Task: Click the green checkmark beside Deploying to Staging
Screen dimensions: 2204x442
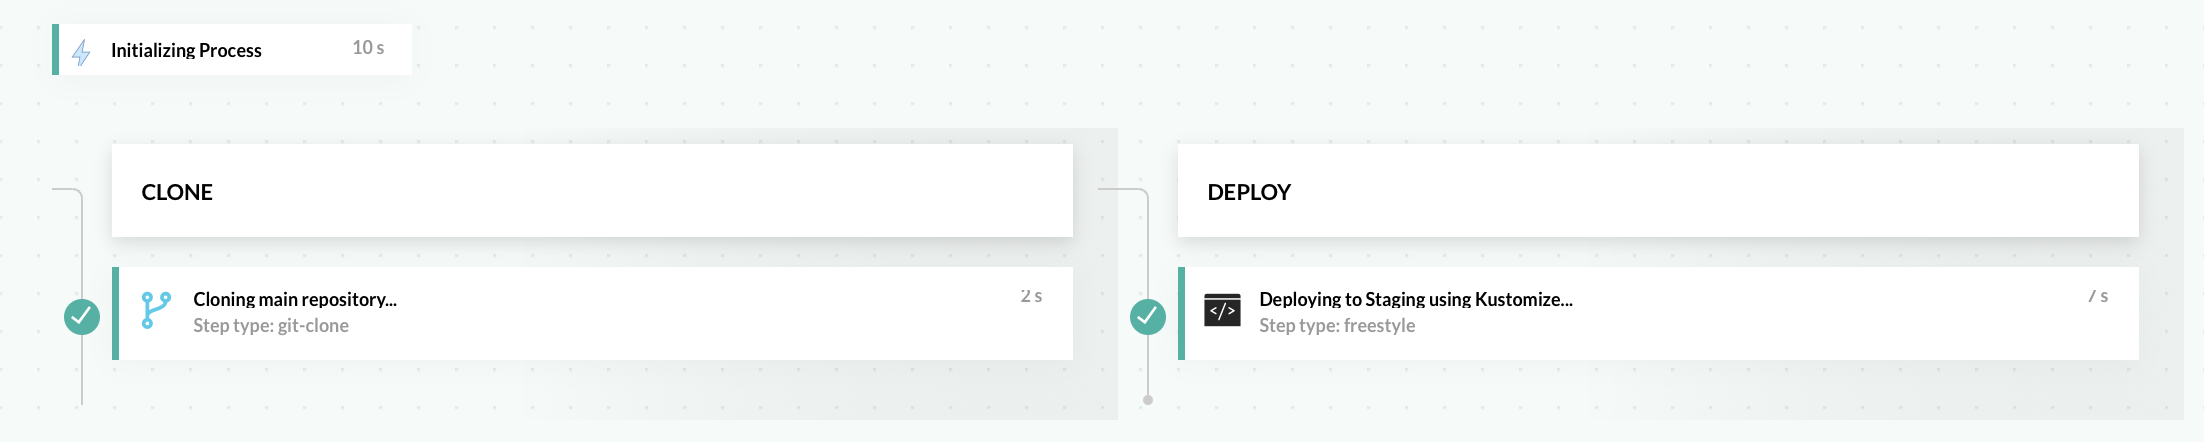Action: (1147, 317)
